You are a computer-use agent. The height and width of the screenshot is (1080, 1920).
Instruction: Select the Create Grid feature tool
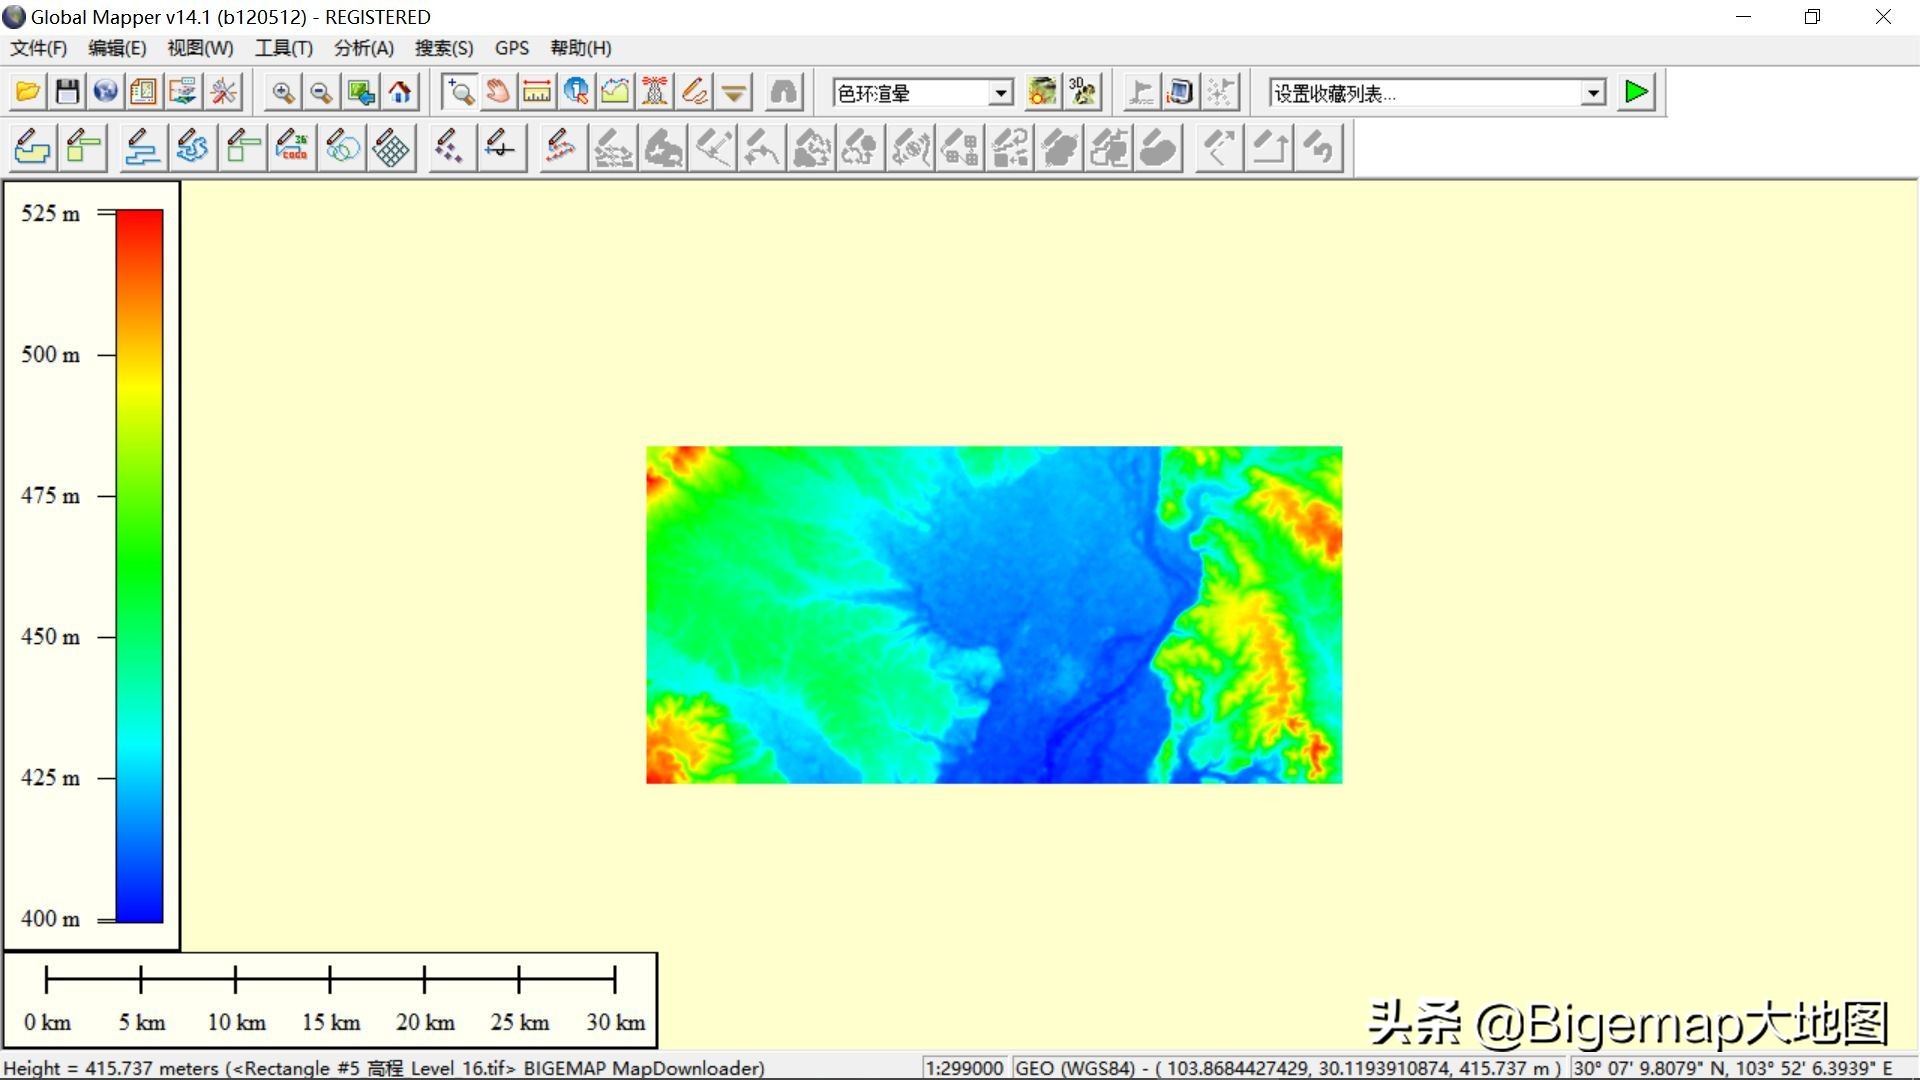pyautogui.click(x=391, y=149)
